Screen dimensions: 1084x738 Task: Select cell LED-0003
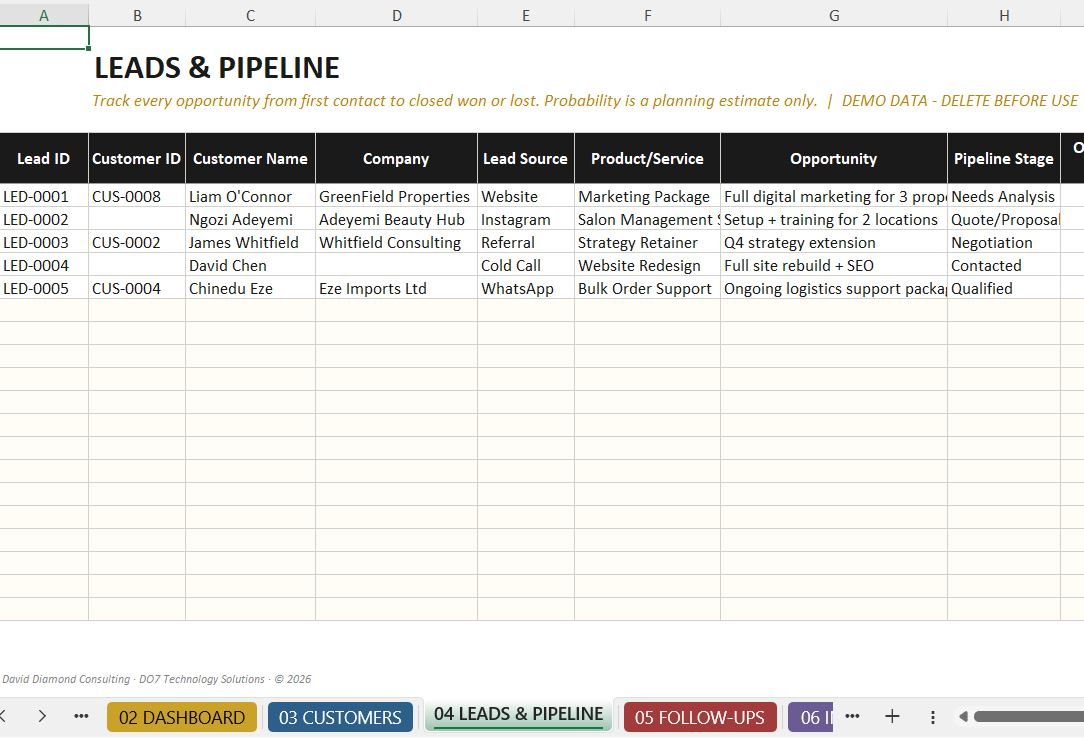(44, 243)
